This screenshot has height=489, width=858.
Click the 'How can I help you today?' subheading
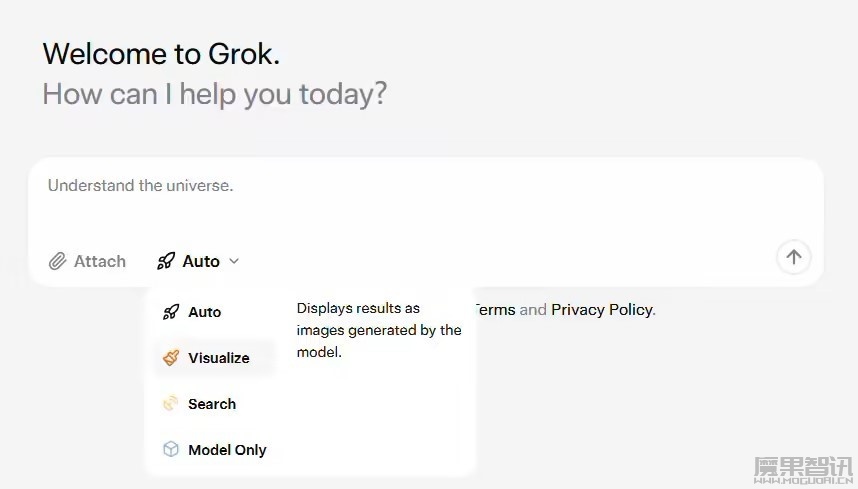point(214,94)
